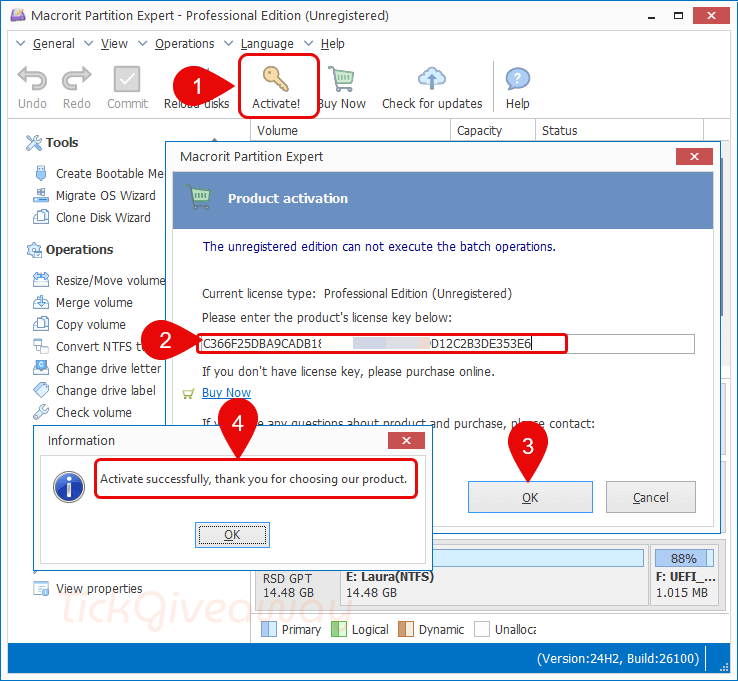The height and width of the screenshot is (681, 738).
Task: Click Change drive letter icon
Action: (41, 368)
